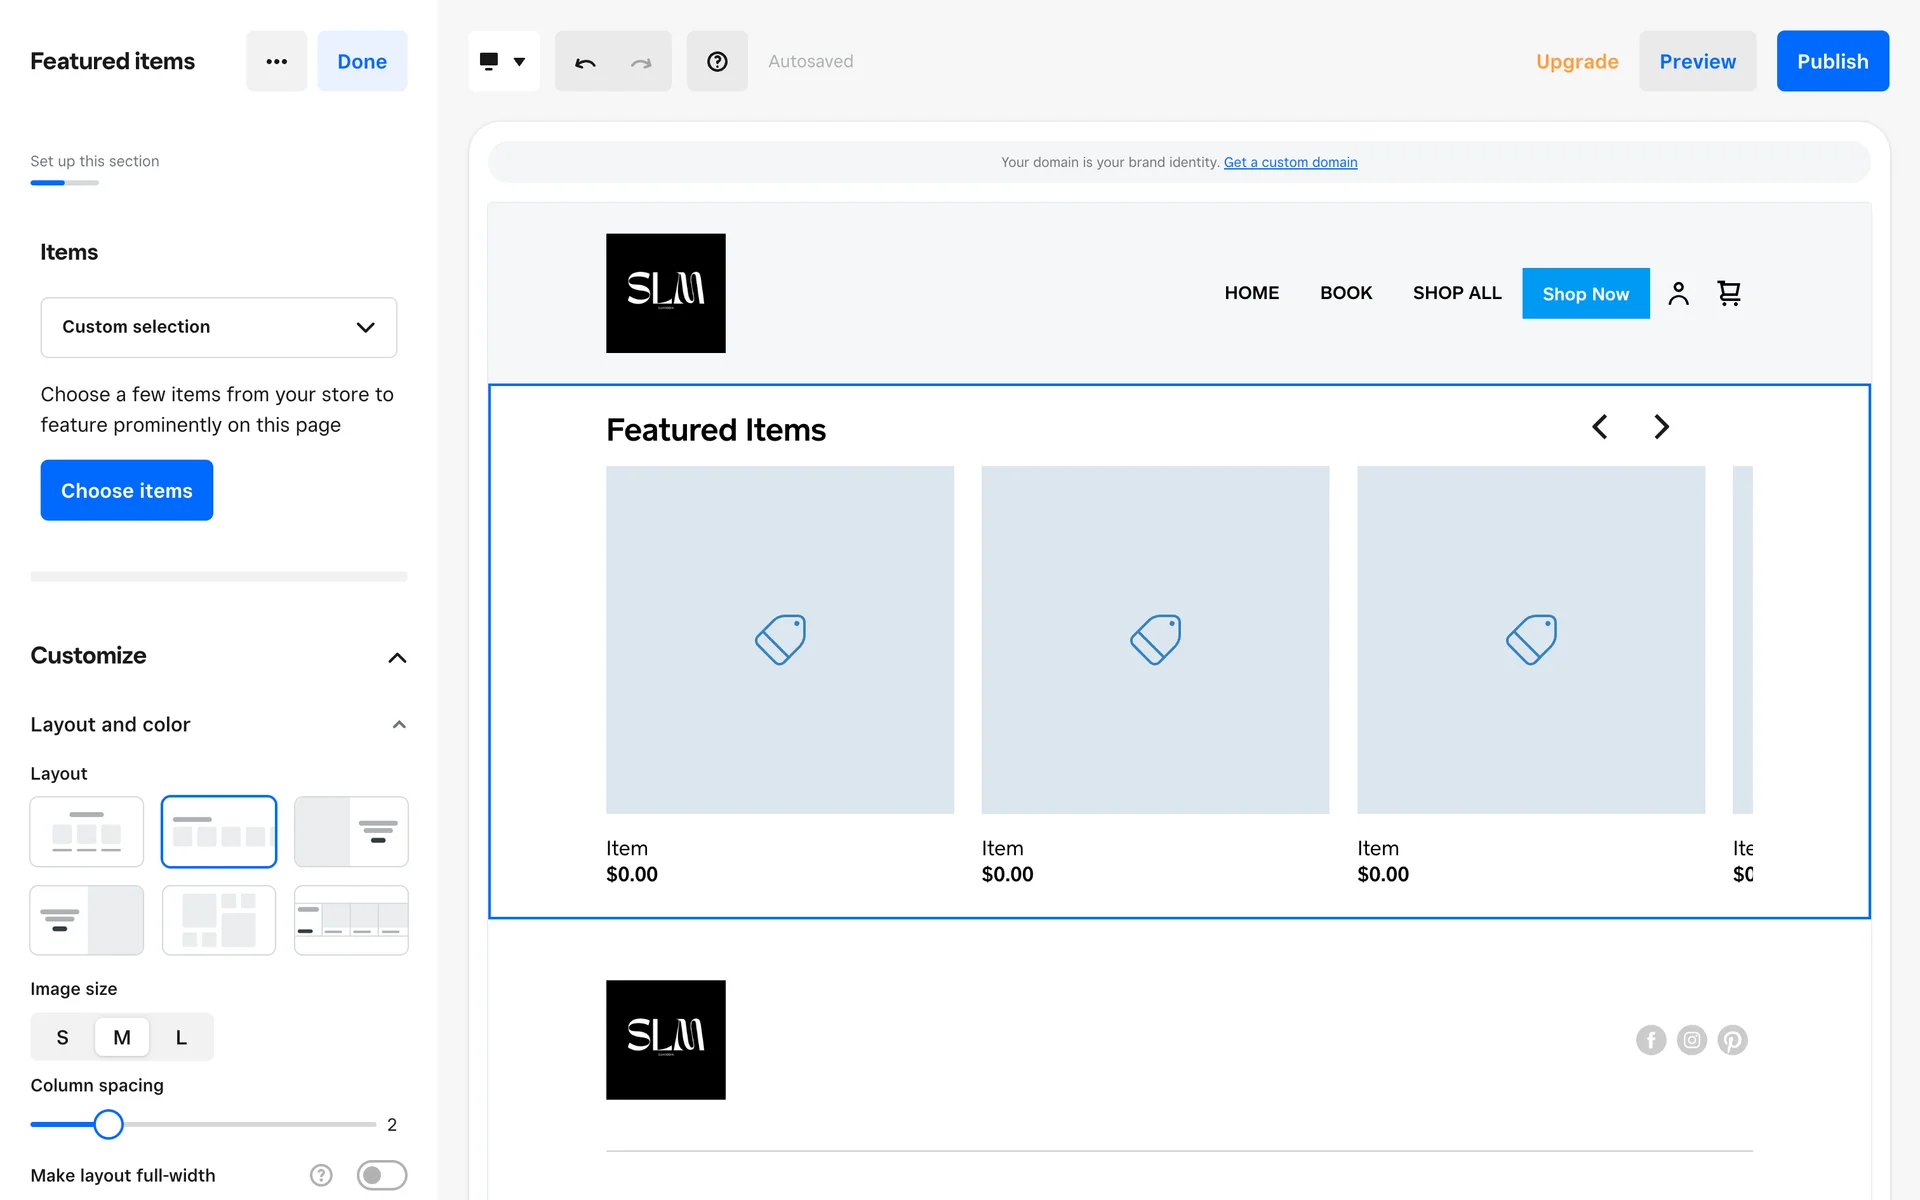Select the L image size option

pos(181,1037)
